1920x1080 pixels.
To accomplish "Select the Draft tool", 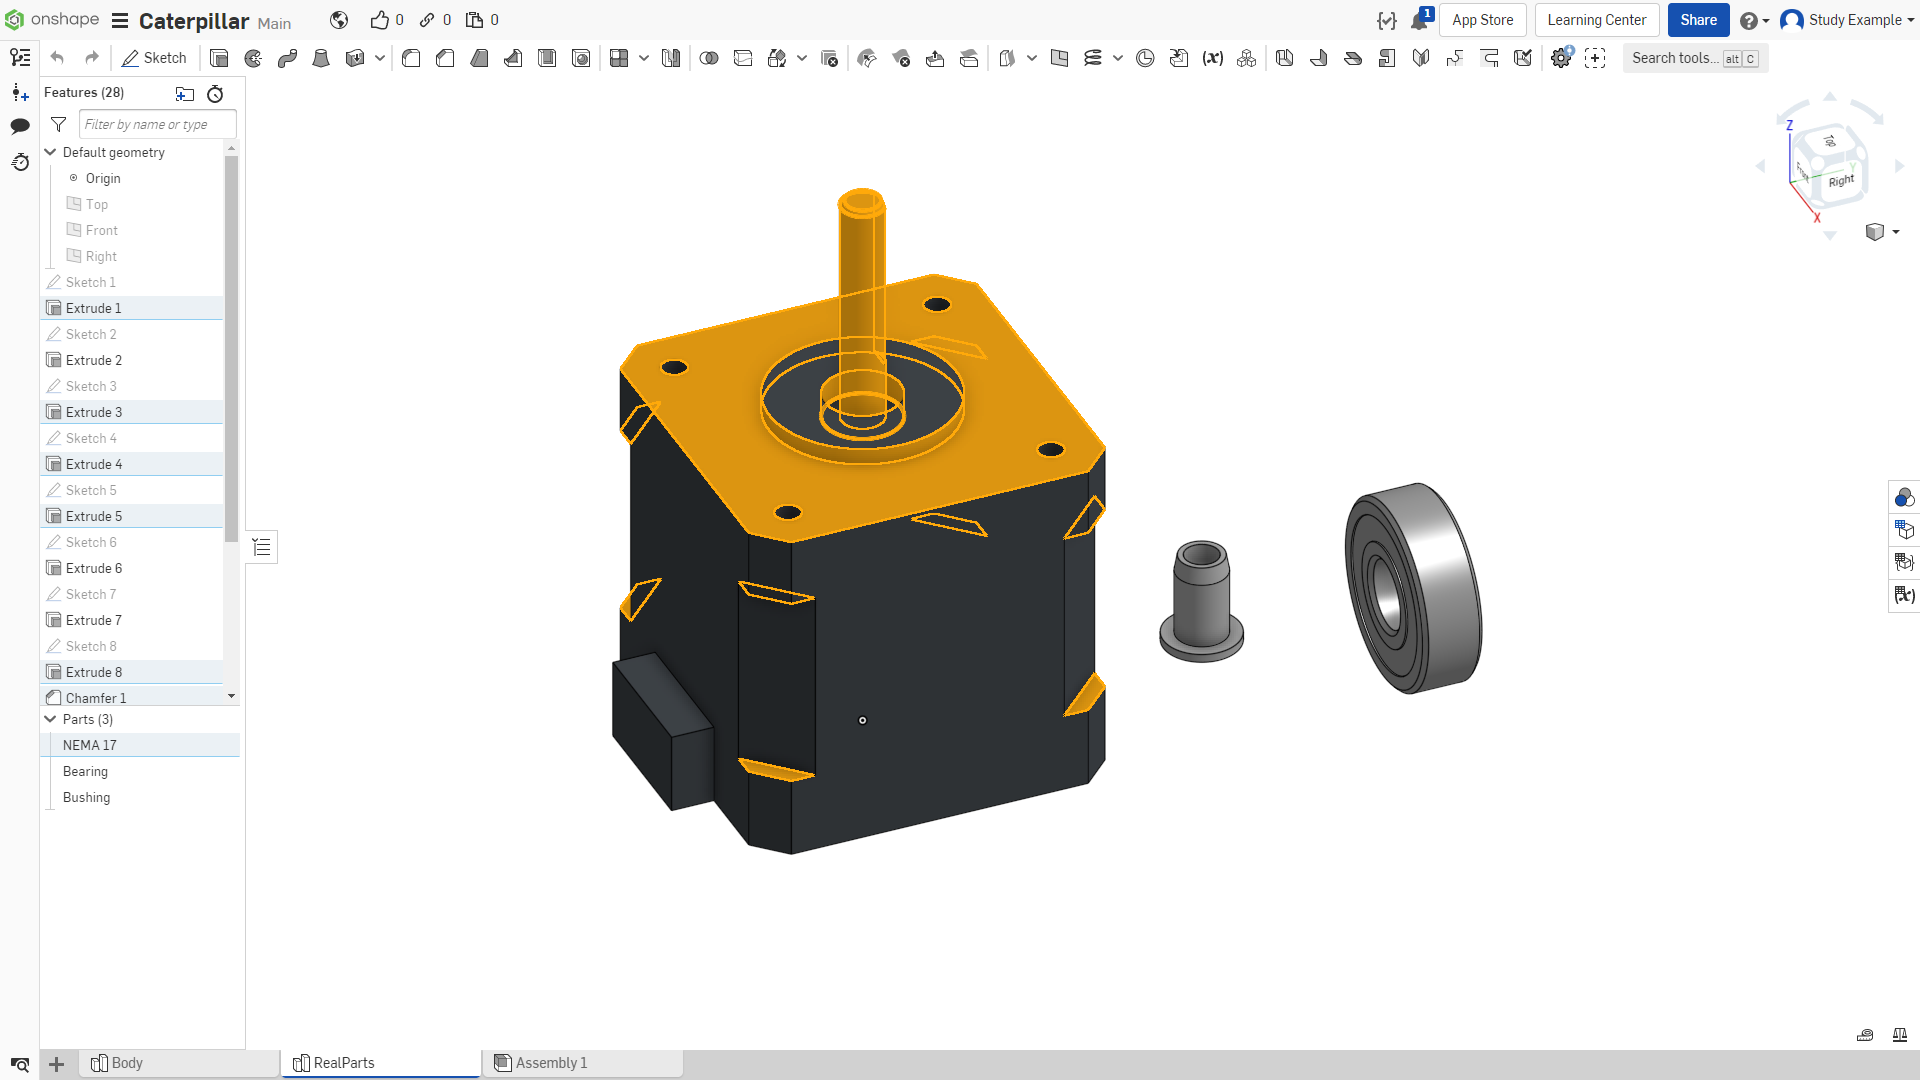I will pyautogui.click(x=479, y=58).
